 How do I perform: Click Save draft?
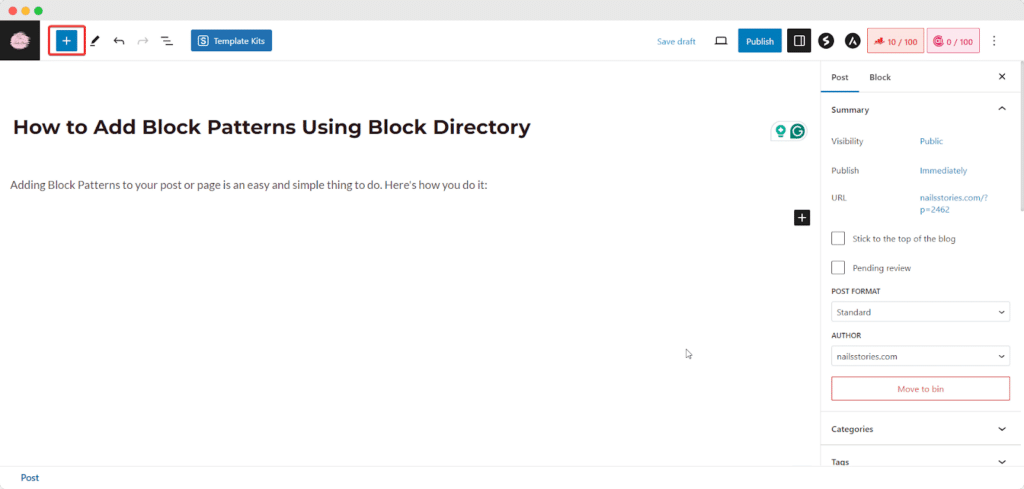point(676,41)
